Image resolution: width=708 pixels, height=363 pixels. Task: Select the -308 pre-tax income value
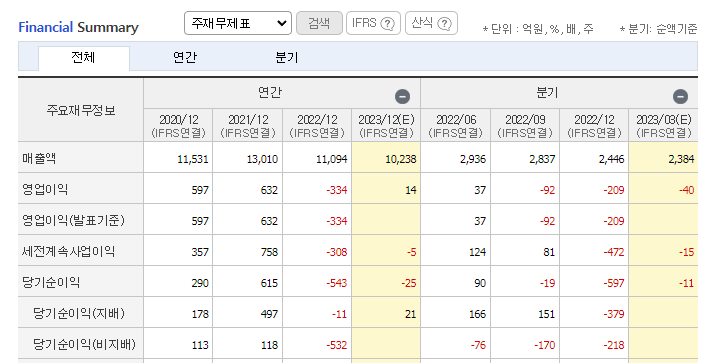pos(337,252)
